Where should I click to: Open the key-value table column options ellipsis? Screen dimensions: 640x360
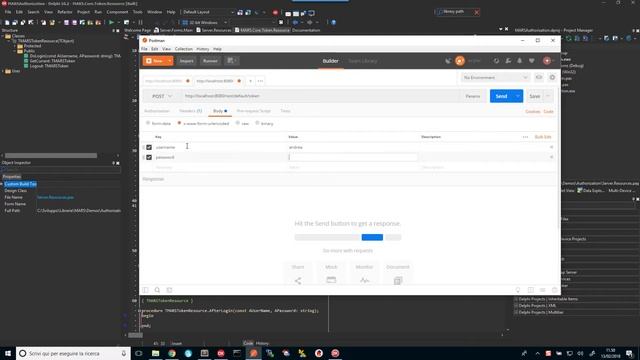click(525, 137)
